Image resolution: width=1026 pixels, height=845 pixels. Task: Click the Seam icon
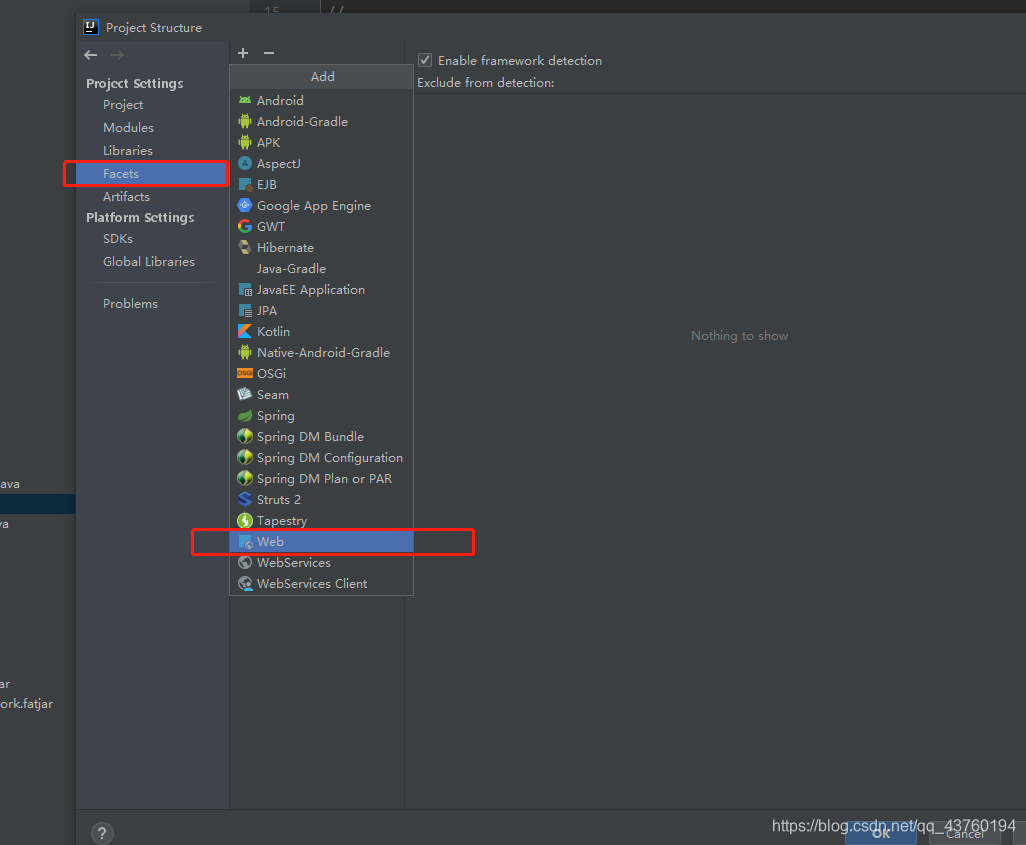(245, 394)
